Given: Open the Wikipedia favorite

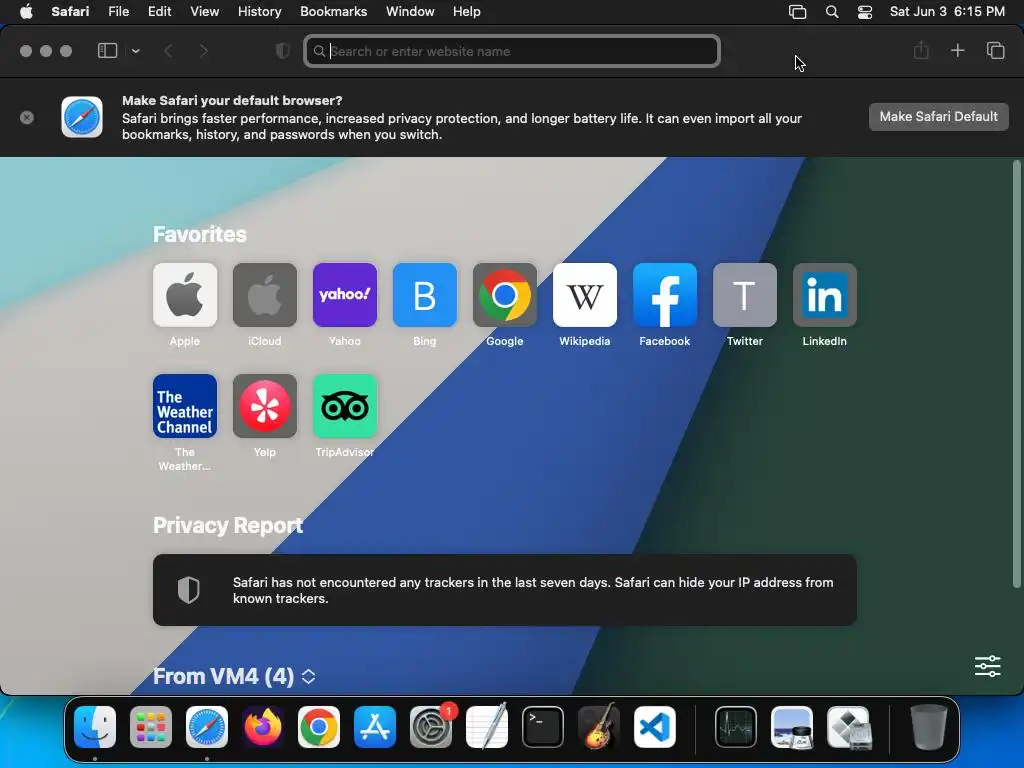Looking at the screenshot, I should coord(584,295).
